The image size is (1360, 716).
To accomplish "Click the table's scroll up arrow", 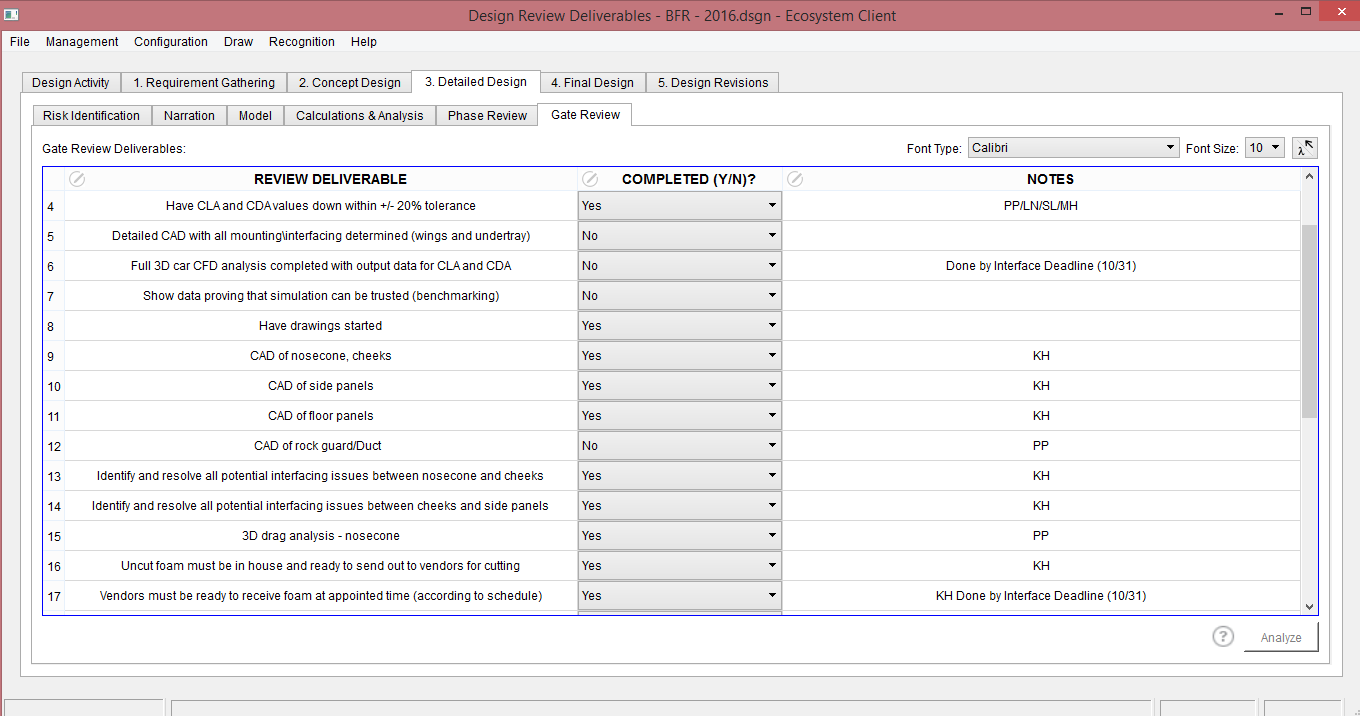I will tap(1309, 176).
